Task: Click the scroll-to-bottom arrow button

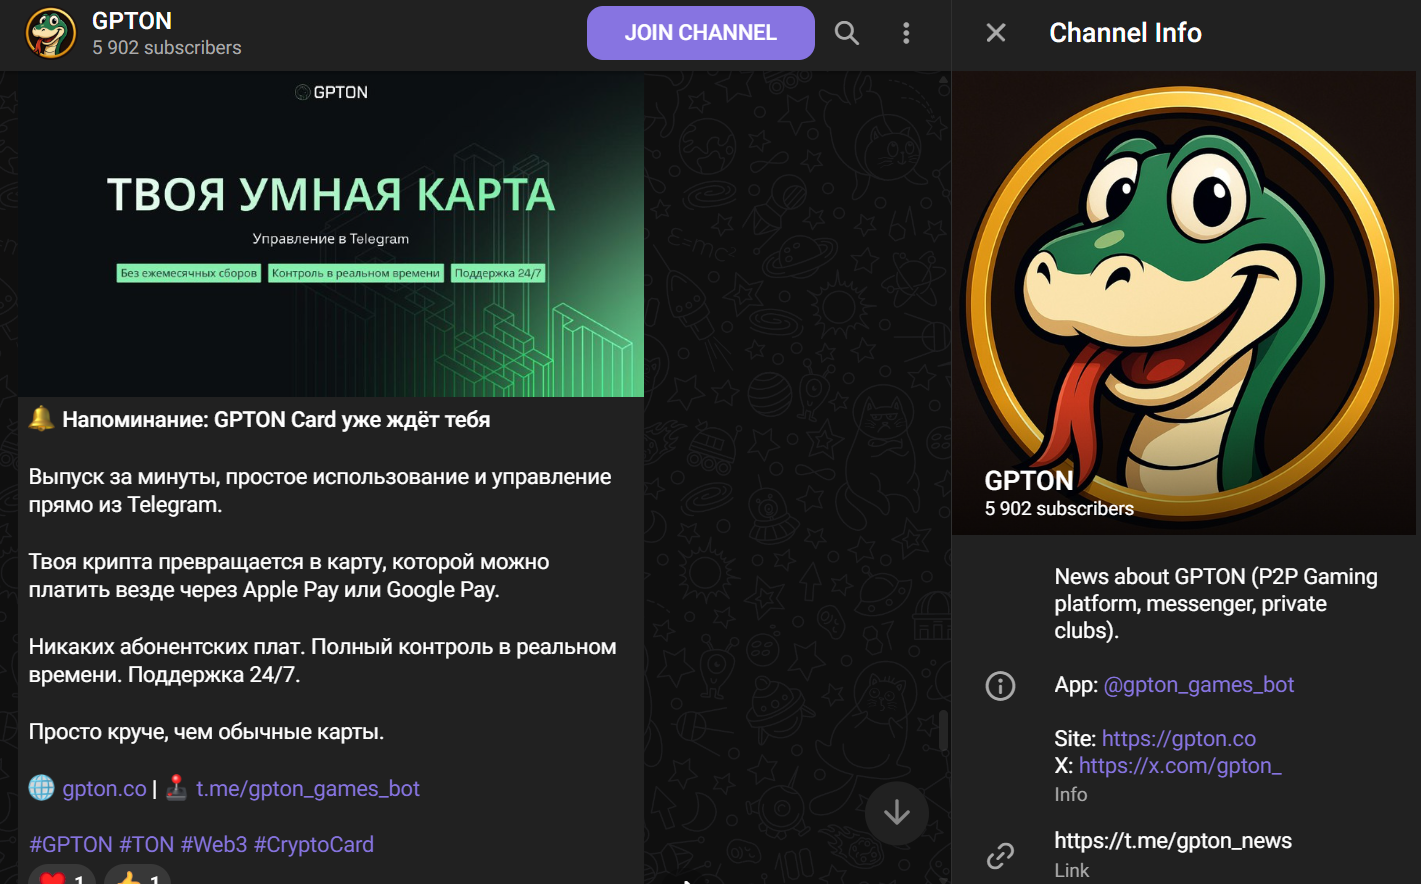Action: (897, 813)
